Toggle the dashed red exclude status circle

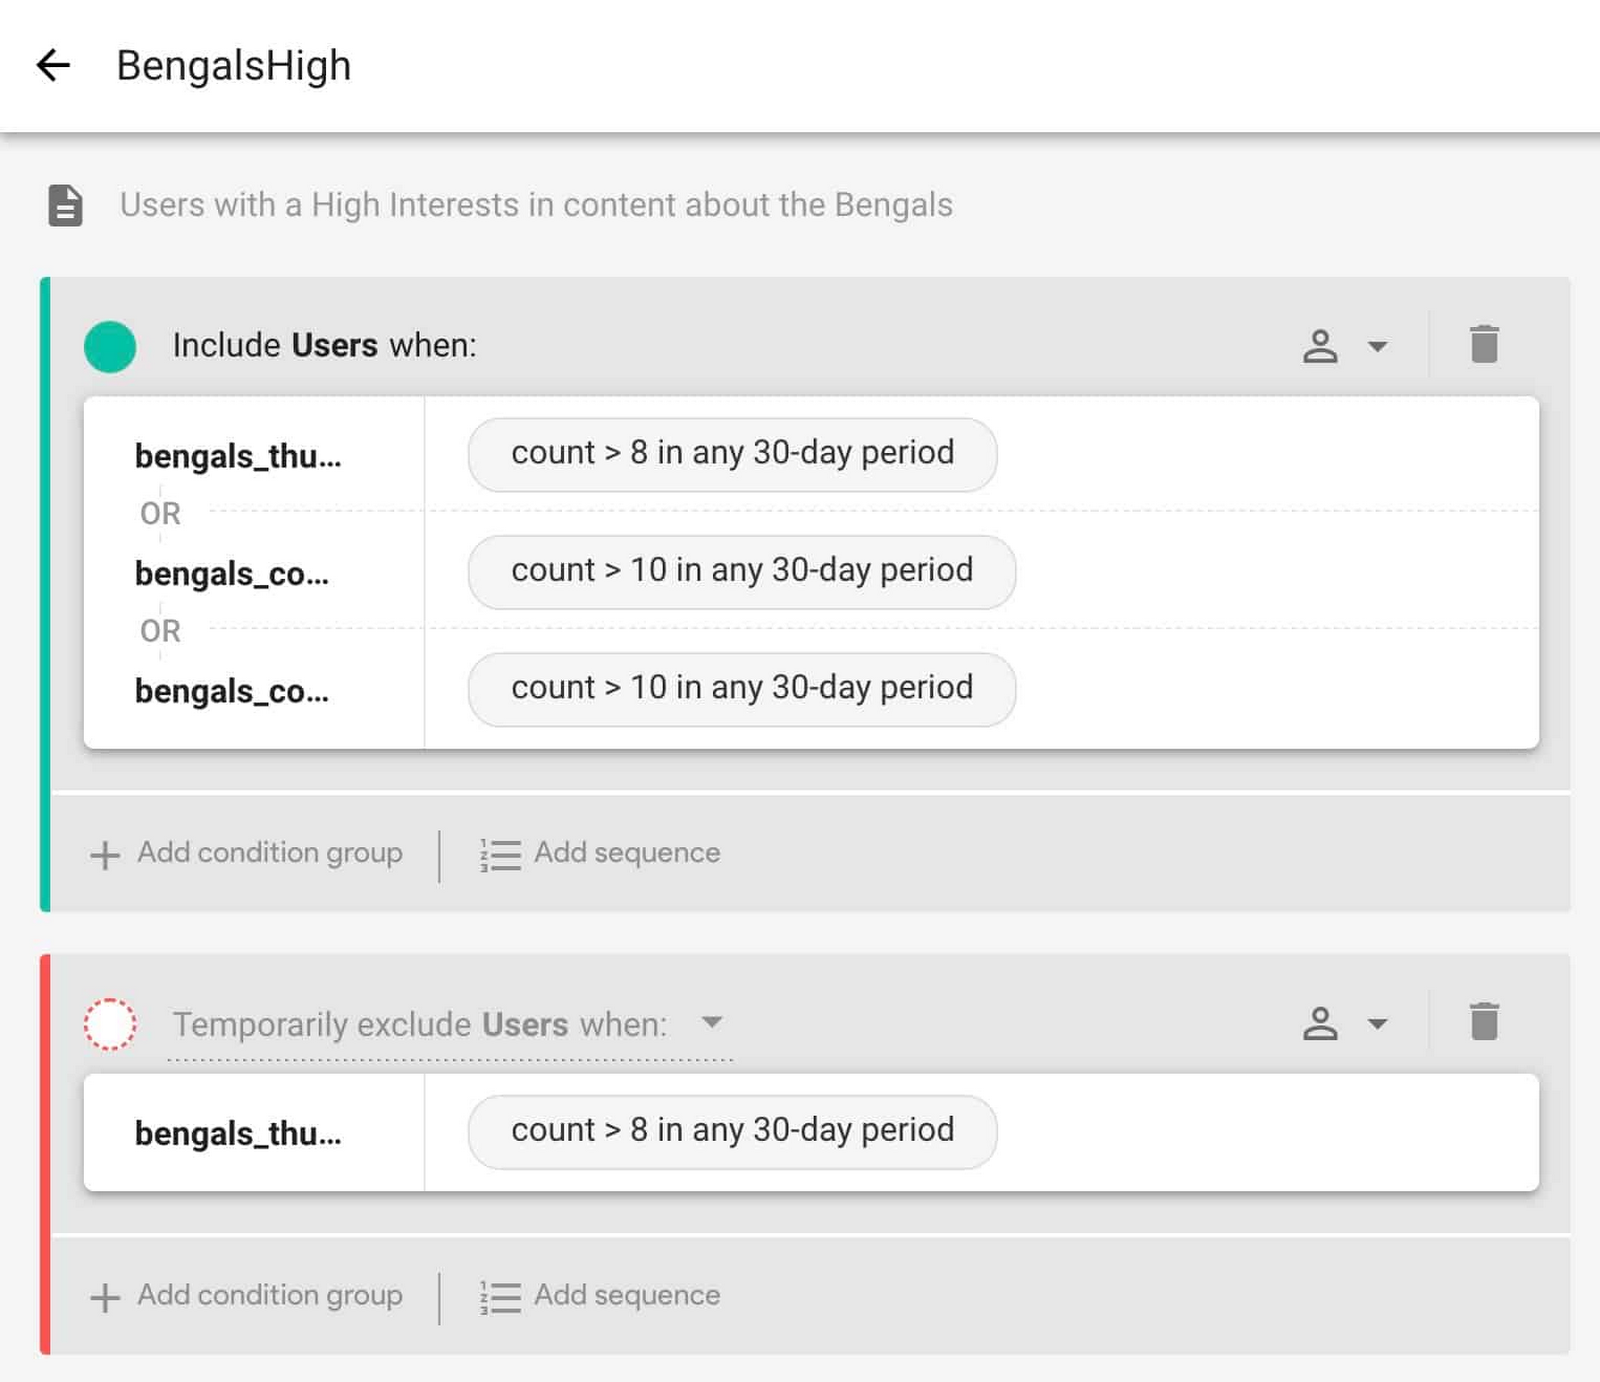(110, 1024)
